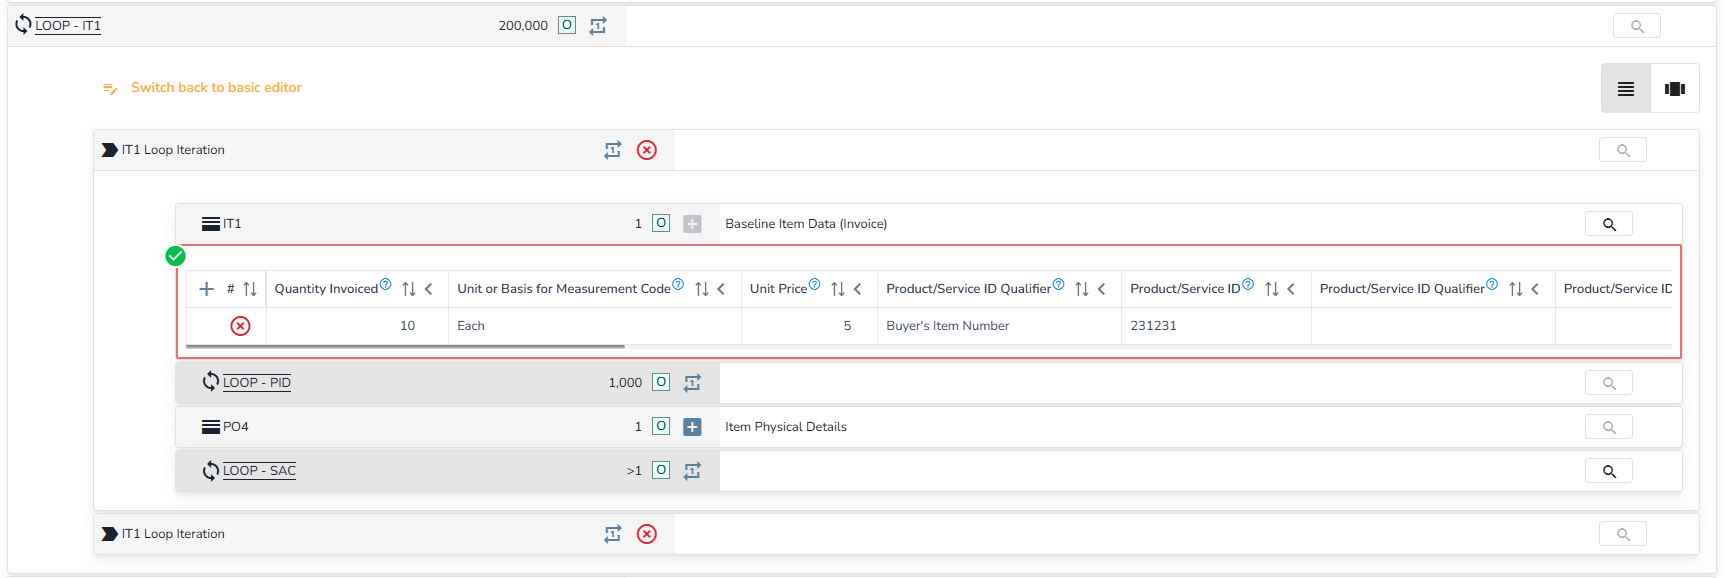
Task: Click repeat icon on LOOP - PID row
Action: tap(692, 383)
